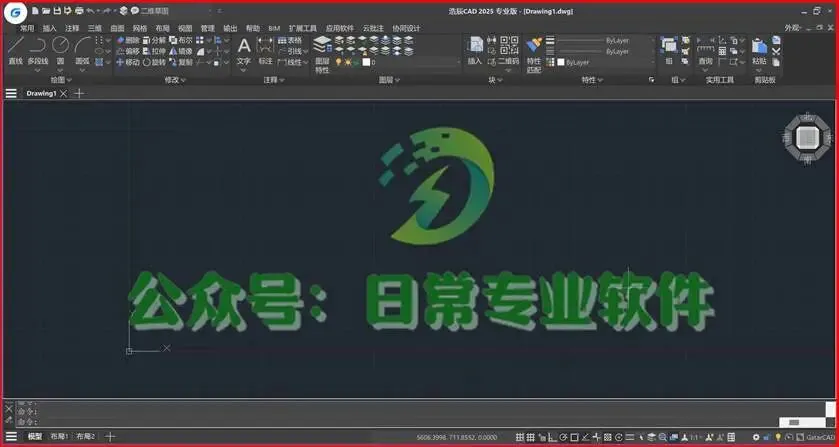Click the Query (查询) measure tool

(x=705, y=51)
